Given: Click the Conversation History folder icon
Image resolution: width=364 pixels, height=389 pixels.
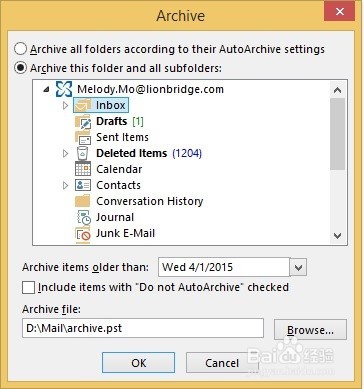Looking at the screenshot, I should (x=82, y=201).
